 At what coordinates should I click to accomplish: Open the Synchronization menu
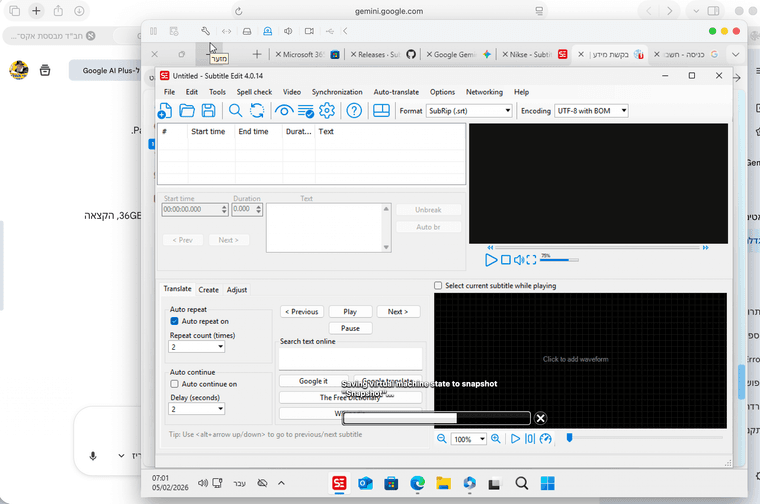336,92
